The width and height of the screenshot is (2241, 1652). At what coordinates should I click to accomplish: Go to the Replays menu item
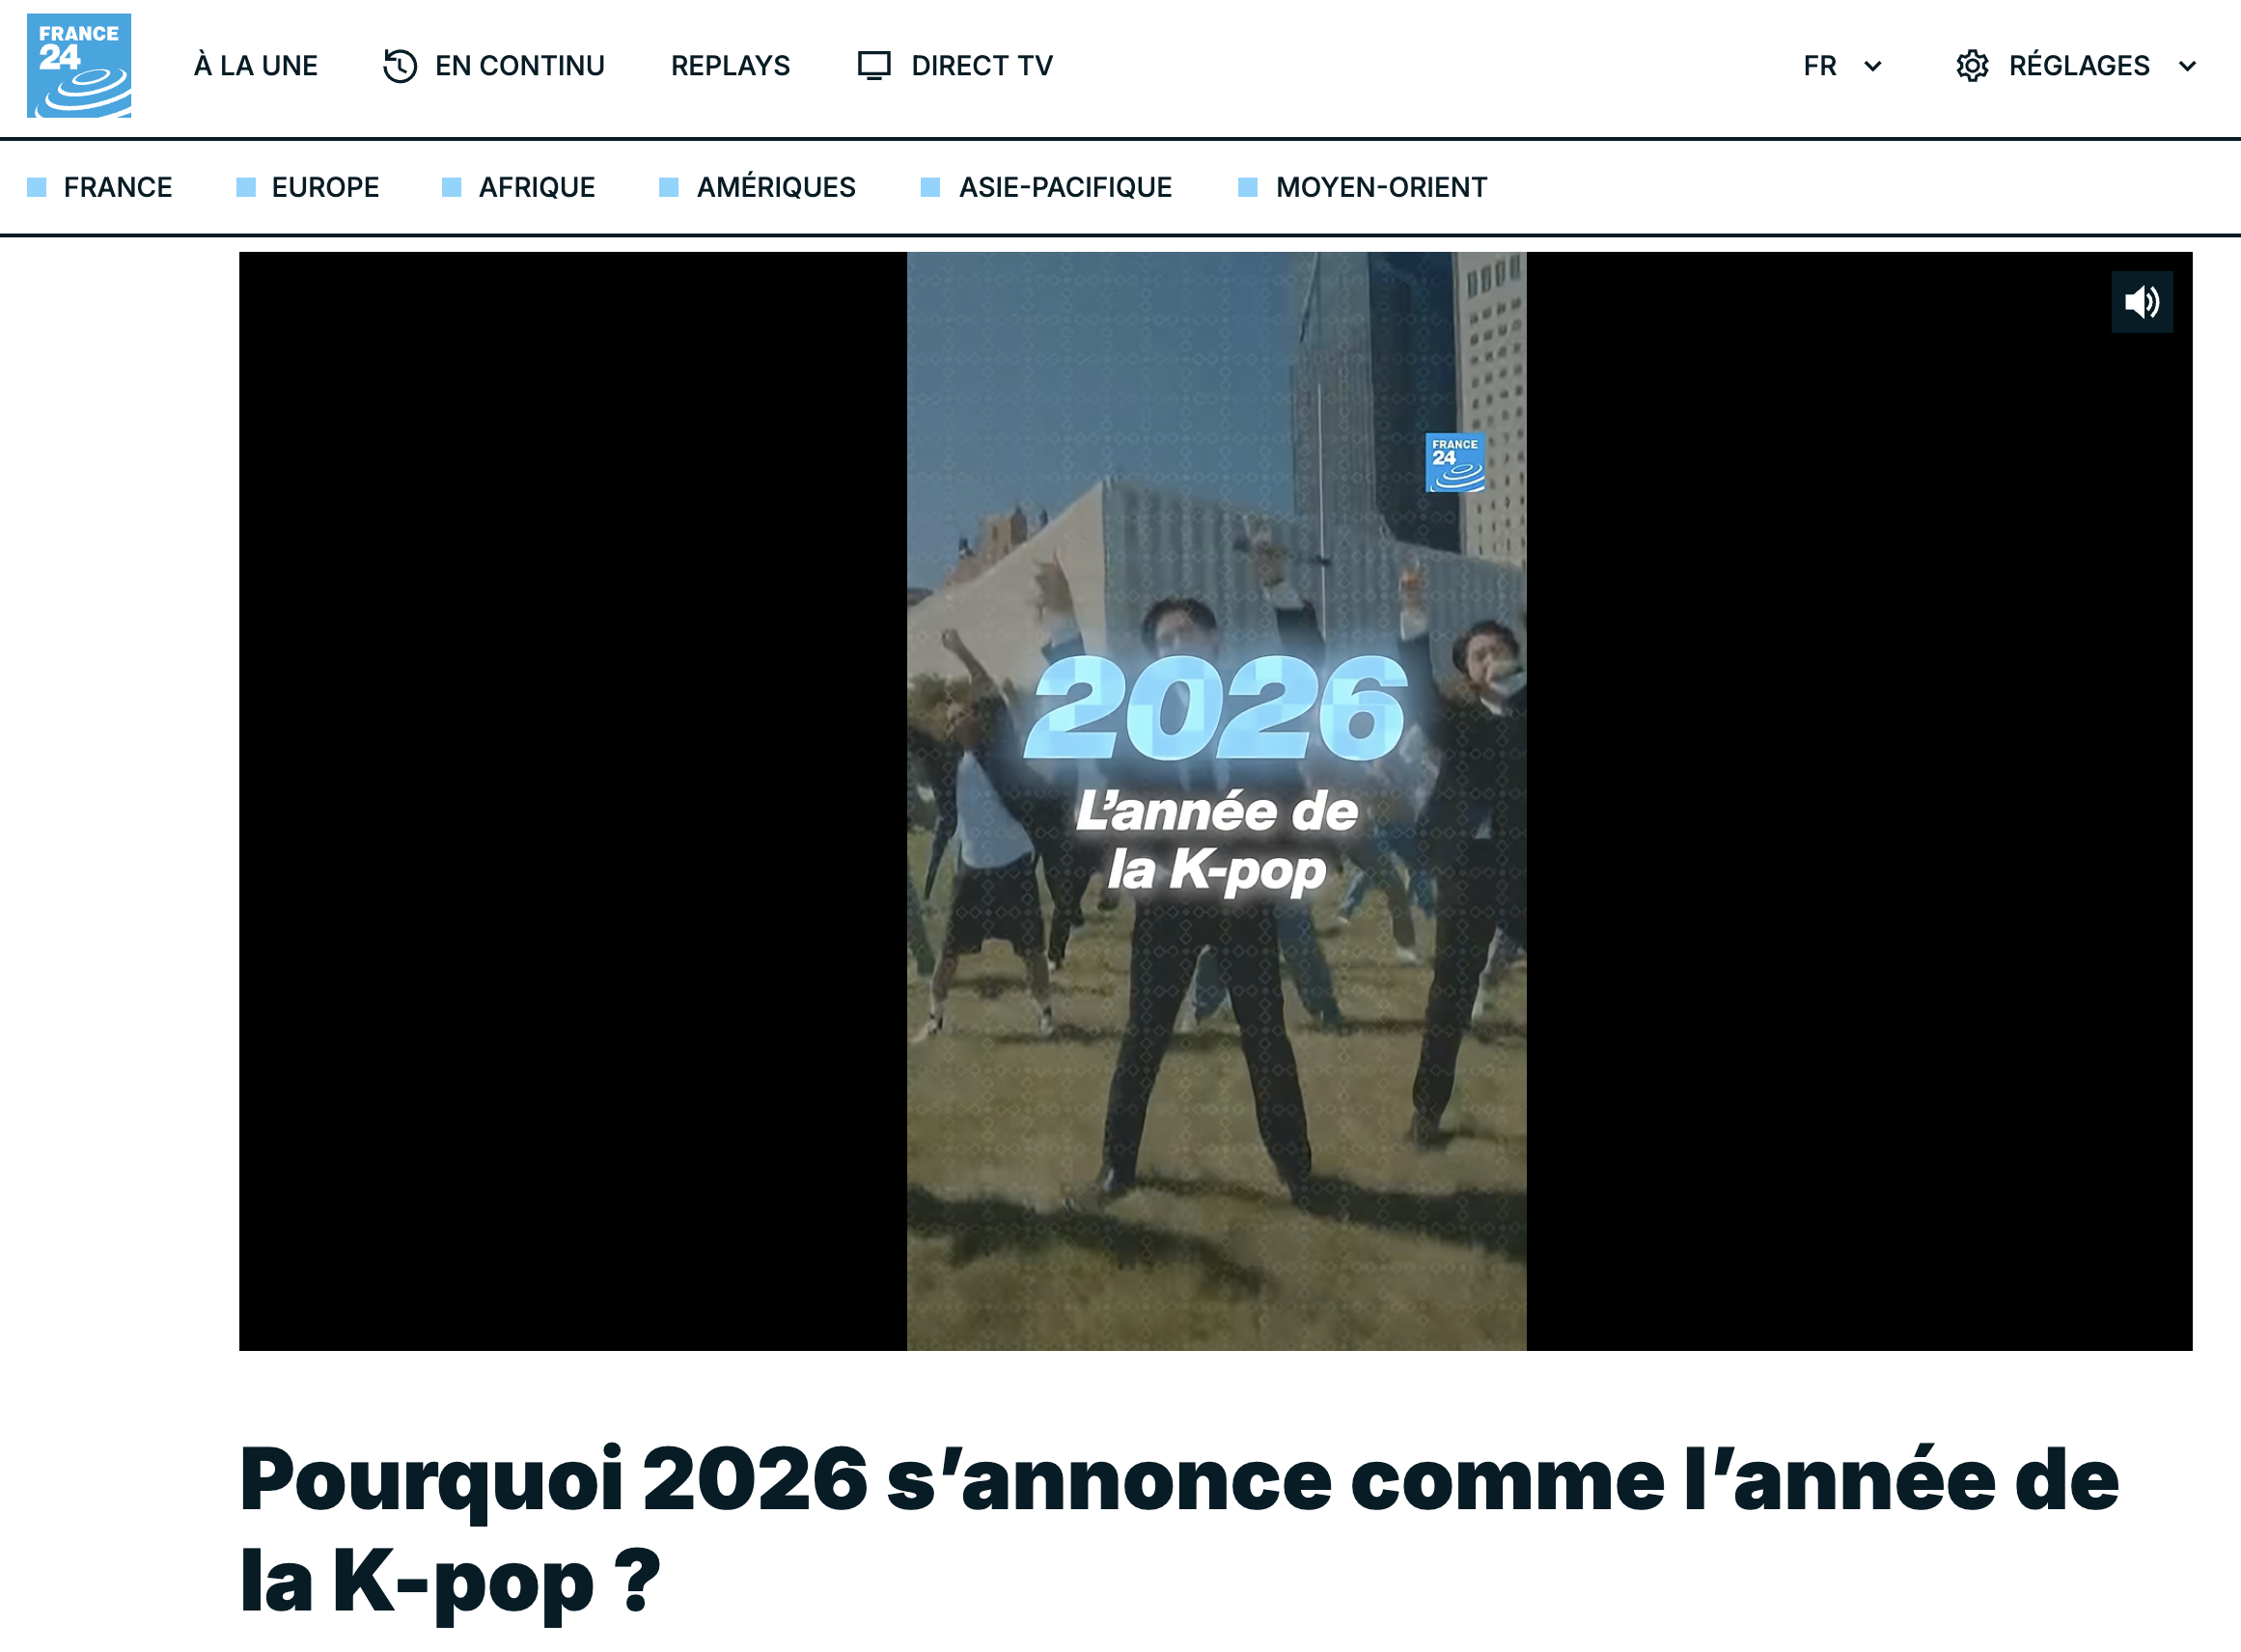point(731,66)
